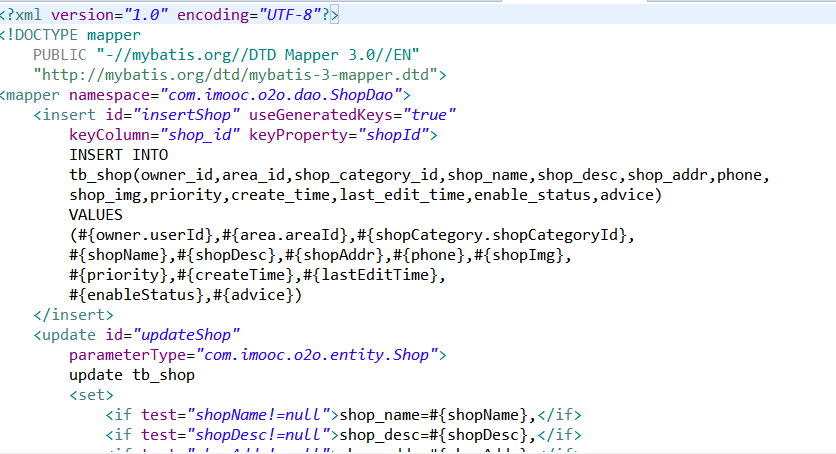The image size is (836, 454).
Task: Click the "update tb_shop" line
Action: click(x=132, y=375)
